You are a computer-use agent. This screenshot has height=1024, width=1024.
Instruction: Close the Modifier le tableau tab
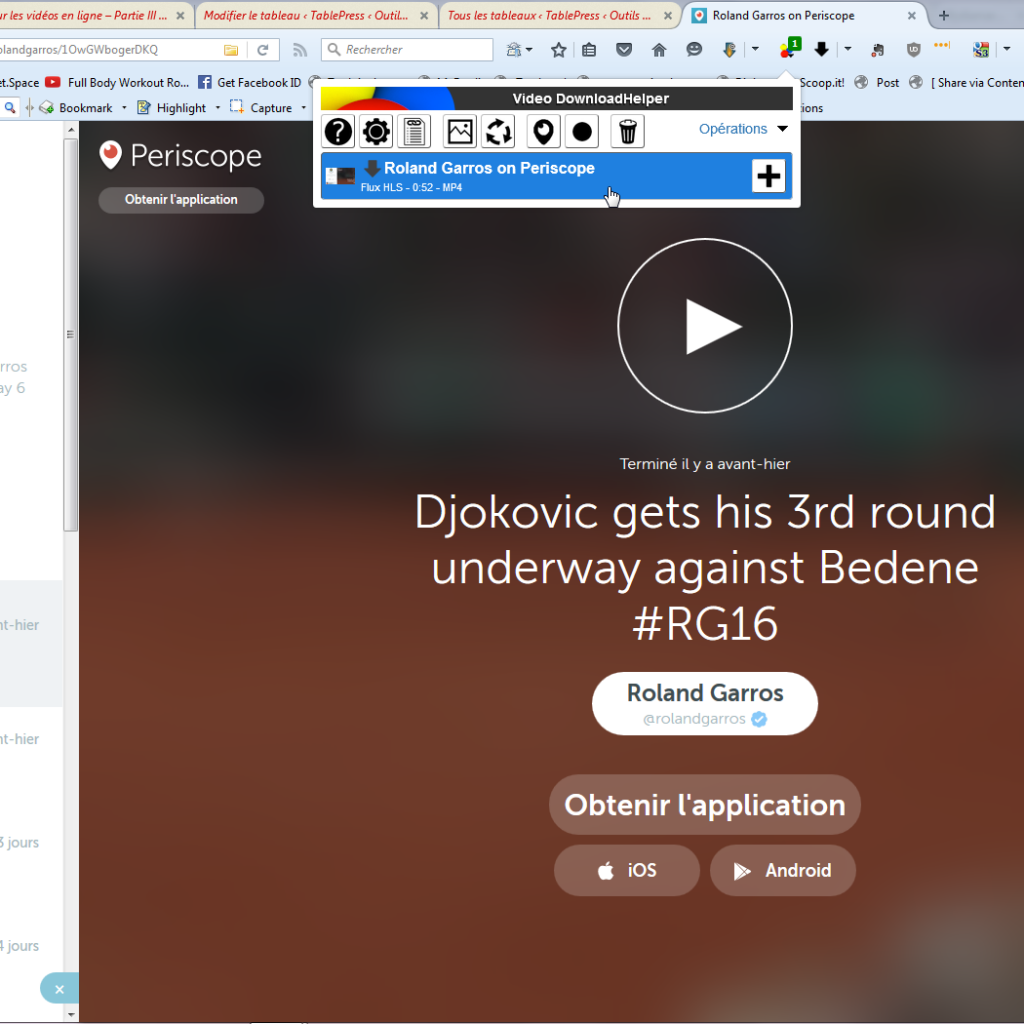point(424,16)
